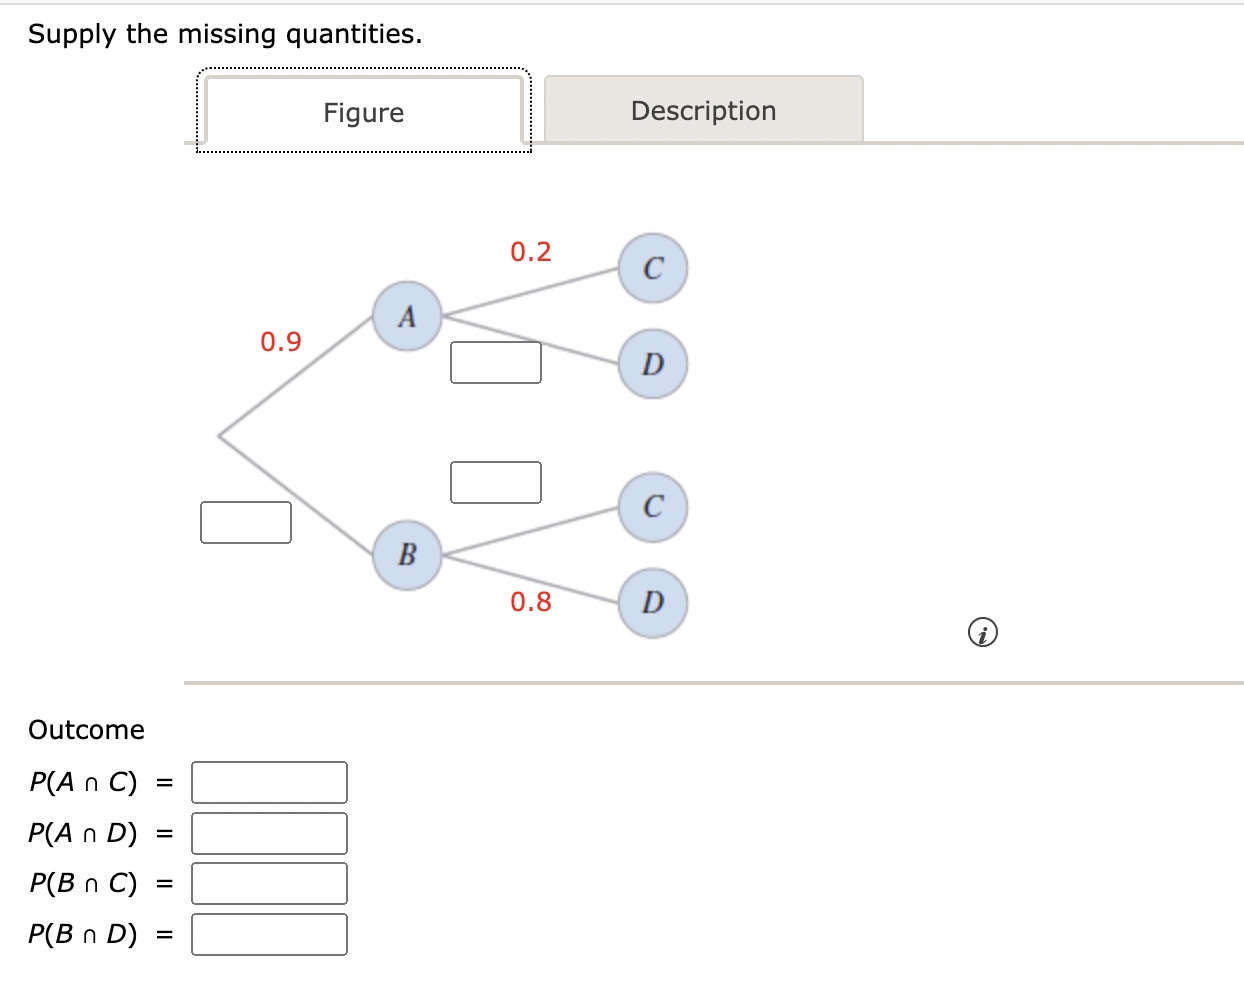Click the empty box on the A-to-D branch
This screenshot has width=1244, height=992.
[x=496, y=363]
